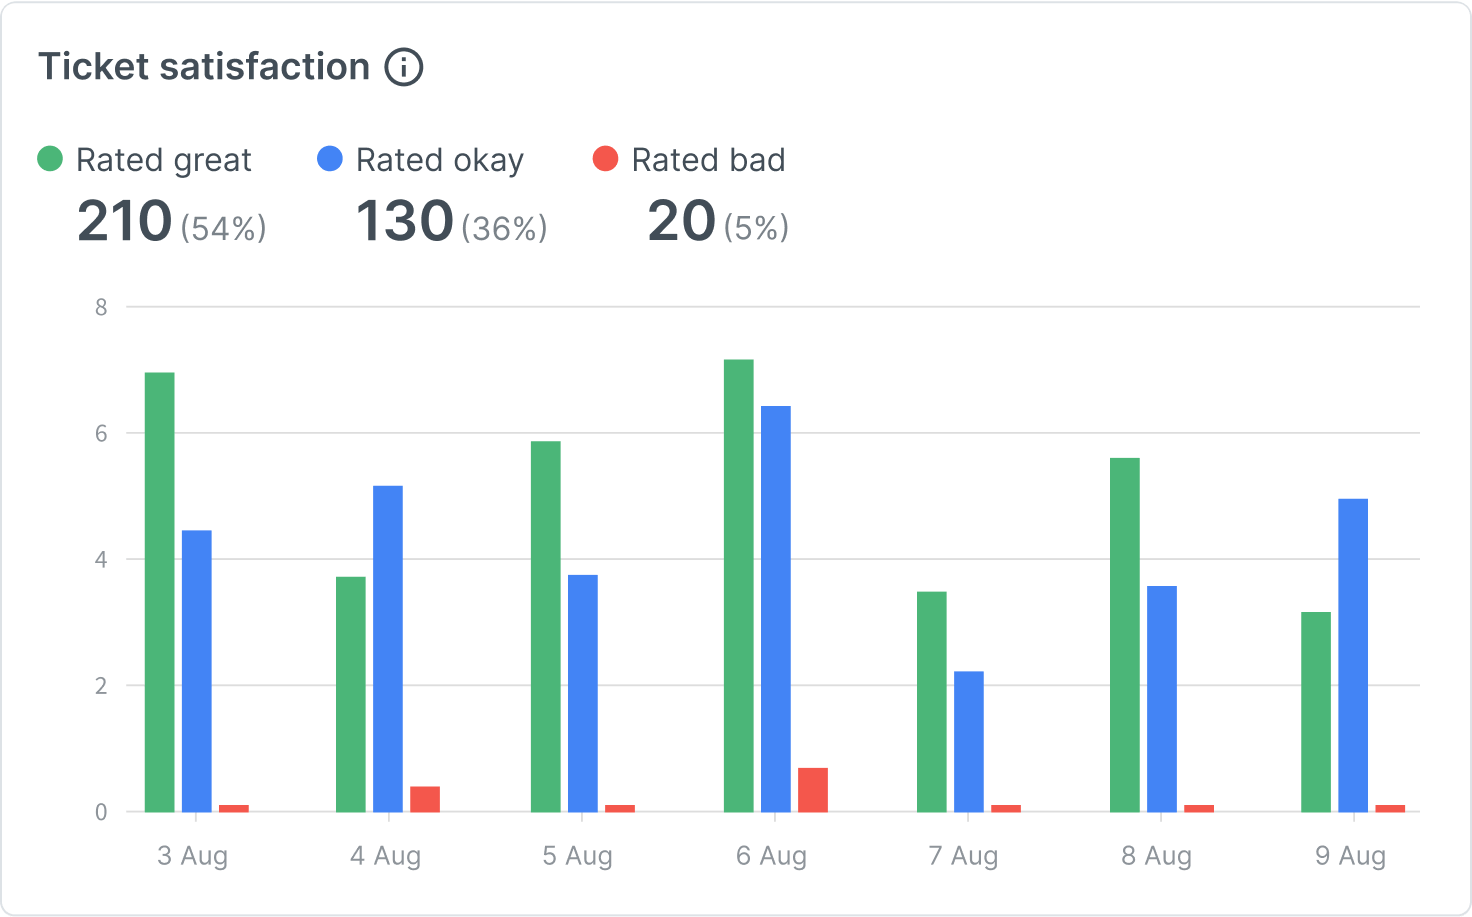1472x917 pixels.
Task: Click the info icon beside Ticket satisfaction
Action: click(404, 68)
